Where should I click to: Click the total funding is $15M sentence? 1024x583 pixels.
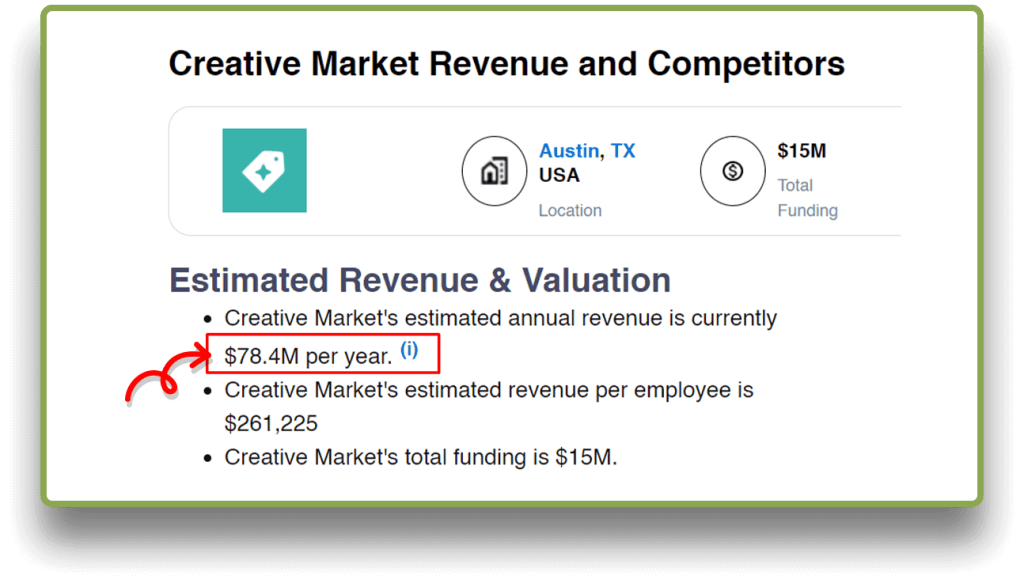(421, 457)
